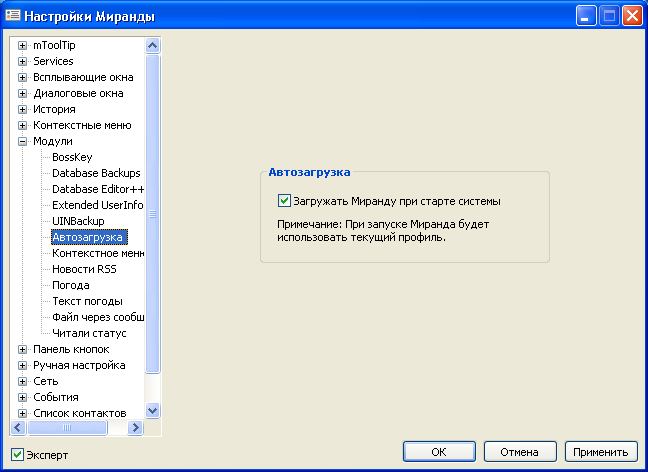Click horizontal scrollbar right arrow

(x=135, y=427)
